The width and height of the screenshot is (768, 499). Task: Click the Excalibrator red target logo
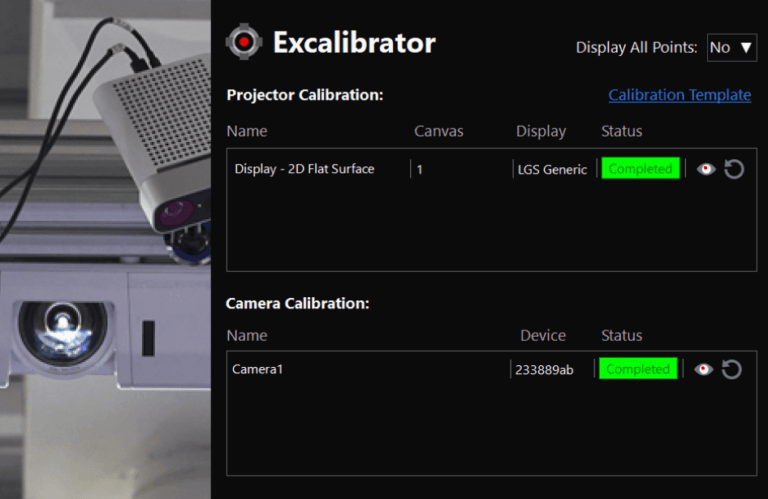(243, 42)
